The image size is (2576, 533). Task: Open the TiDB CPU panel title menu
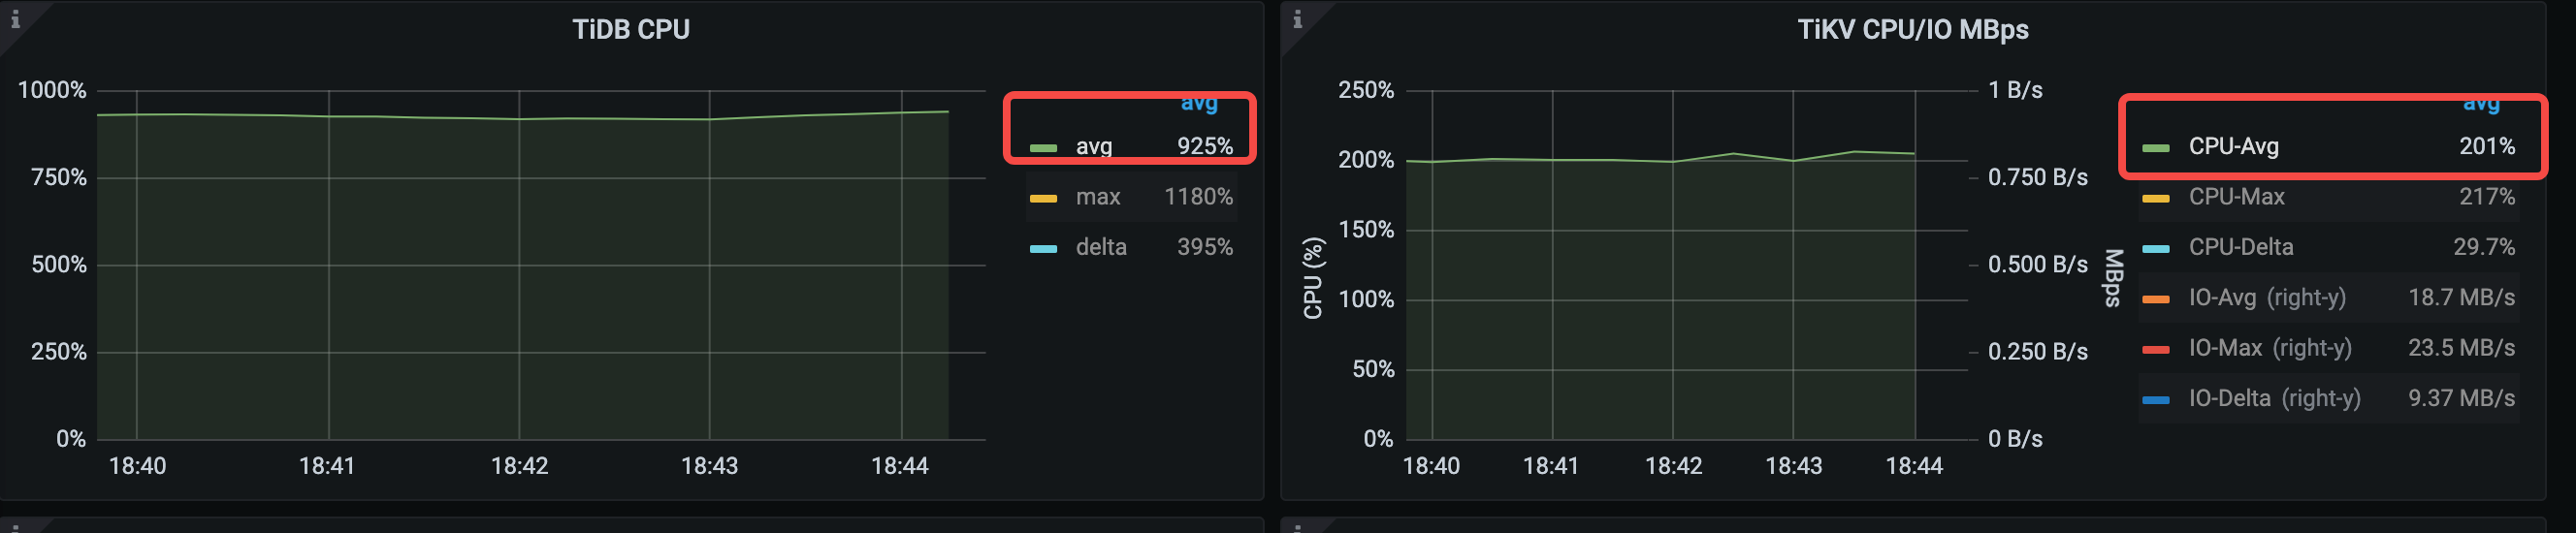(630, 30)
